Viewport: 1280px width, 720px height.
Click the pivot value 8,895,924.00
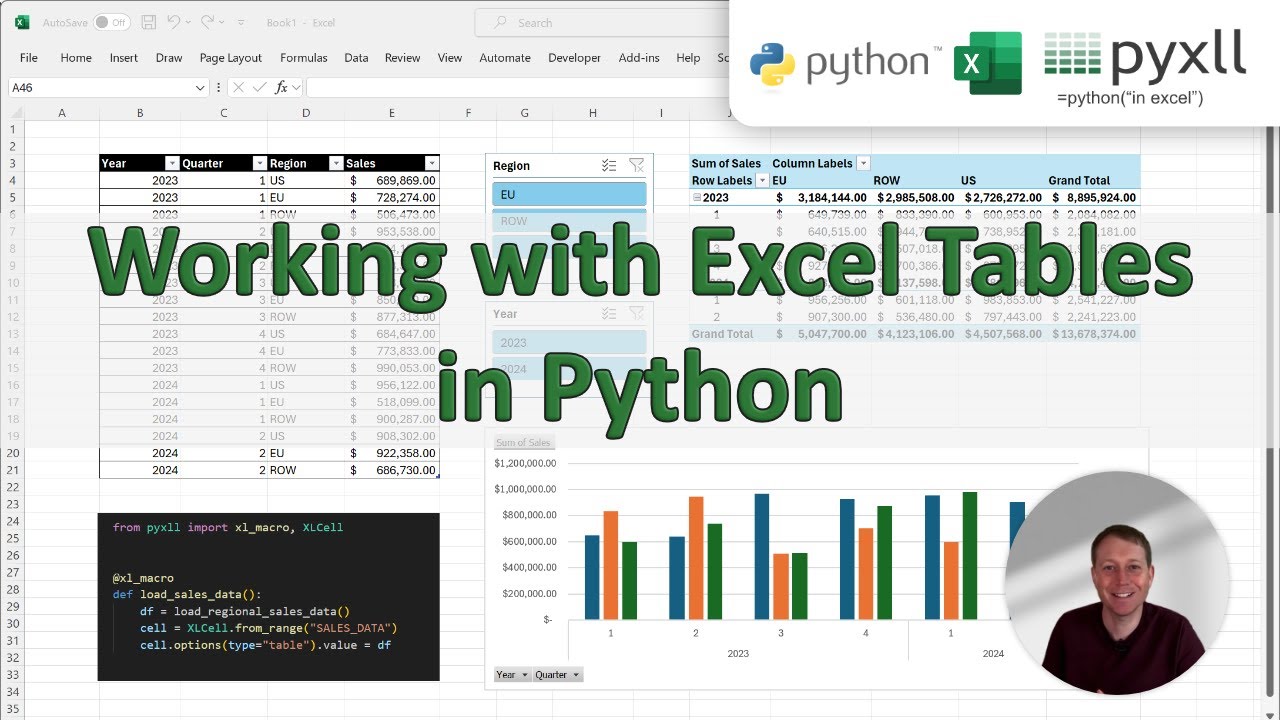[1093, 198]
